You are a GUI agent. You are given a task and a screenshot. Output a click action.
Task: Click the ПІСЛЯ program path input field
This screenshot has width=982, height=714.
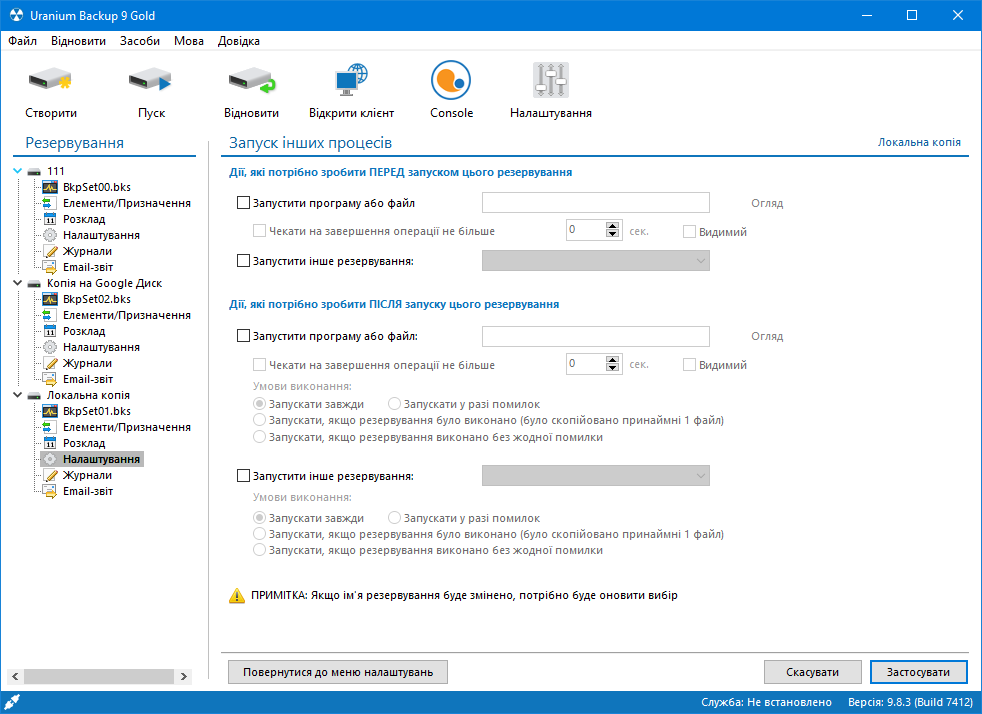pos(596,336)
